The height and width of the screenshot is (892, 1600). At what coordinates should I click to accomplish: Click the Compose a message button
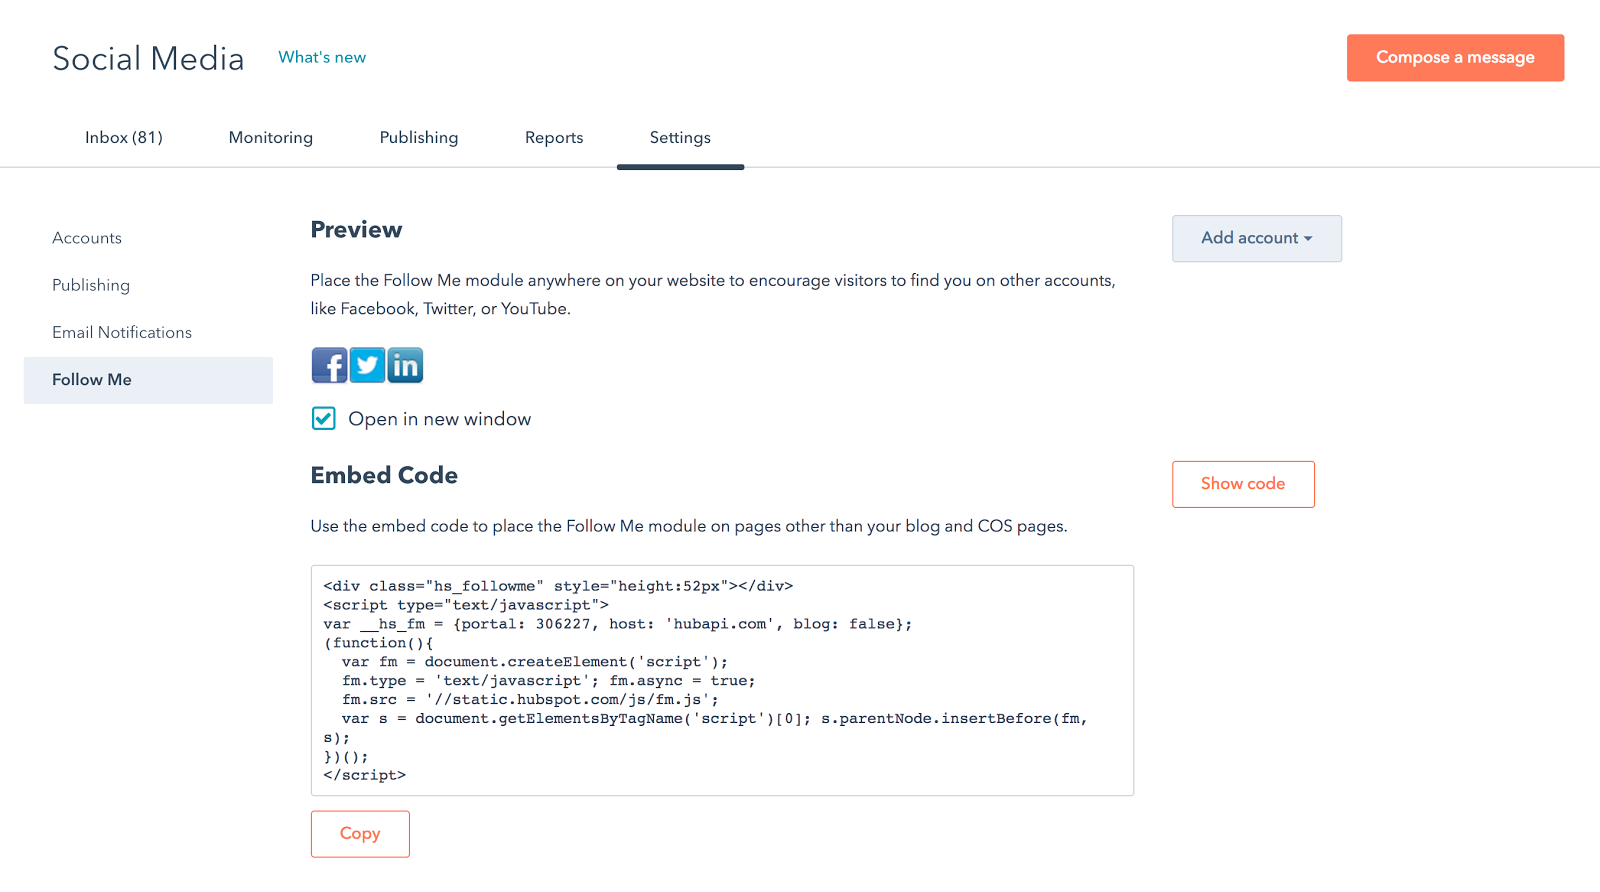tap(1455, 58)
